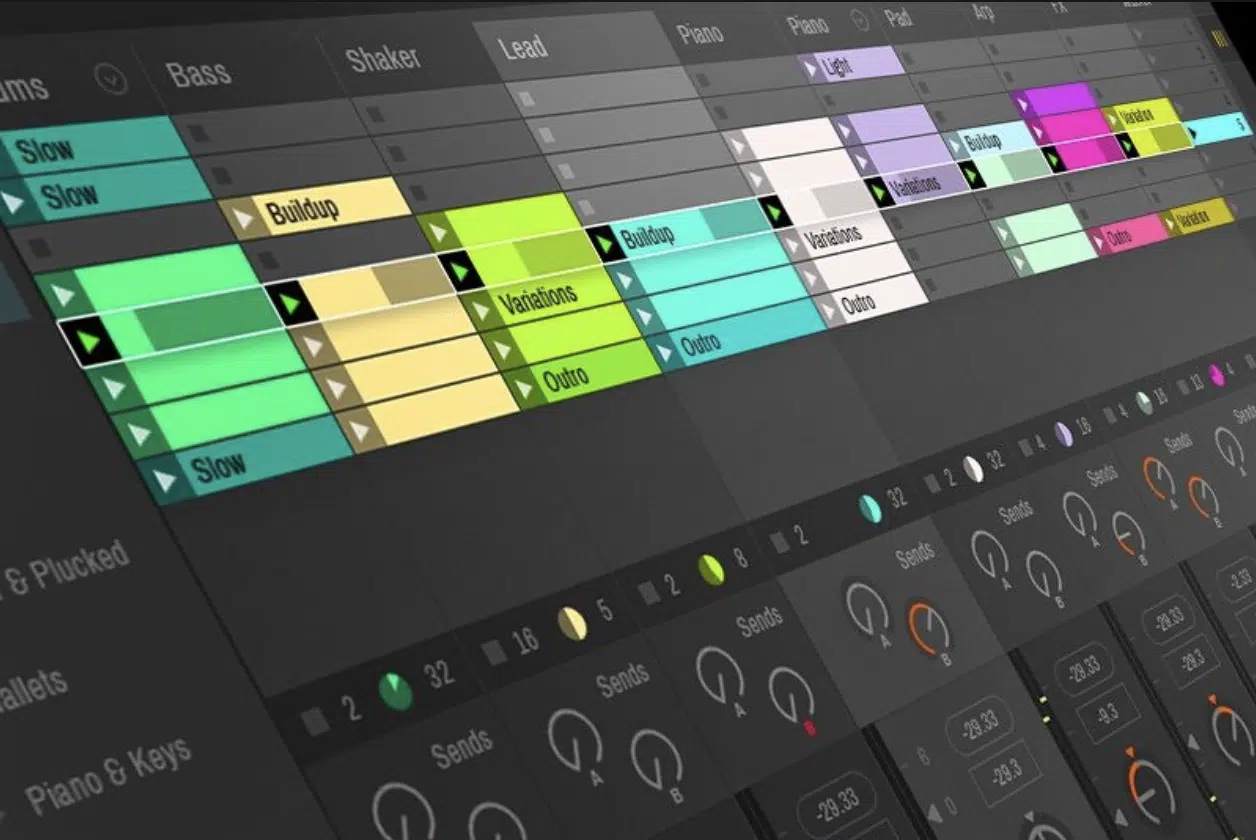Viewport: 1256px width, 840px height.
Task: Click the Lead track stop button beside 2
Action: pyautogui.click(x=779, y=543)
